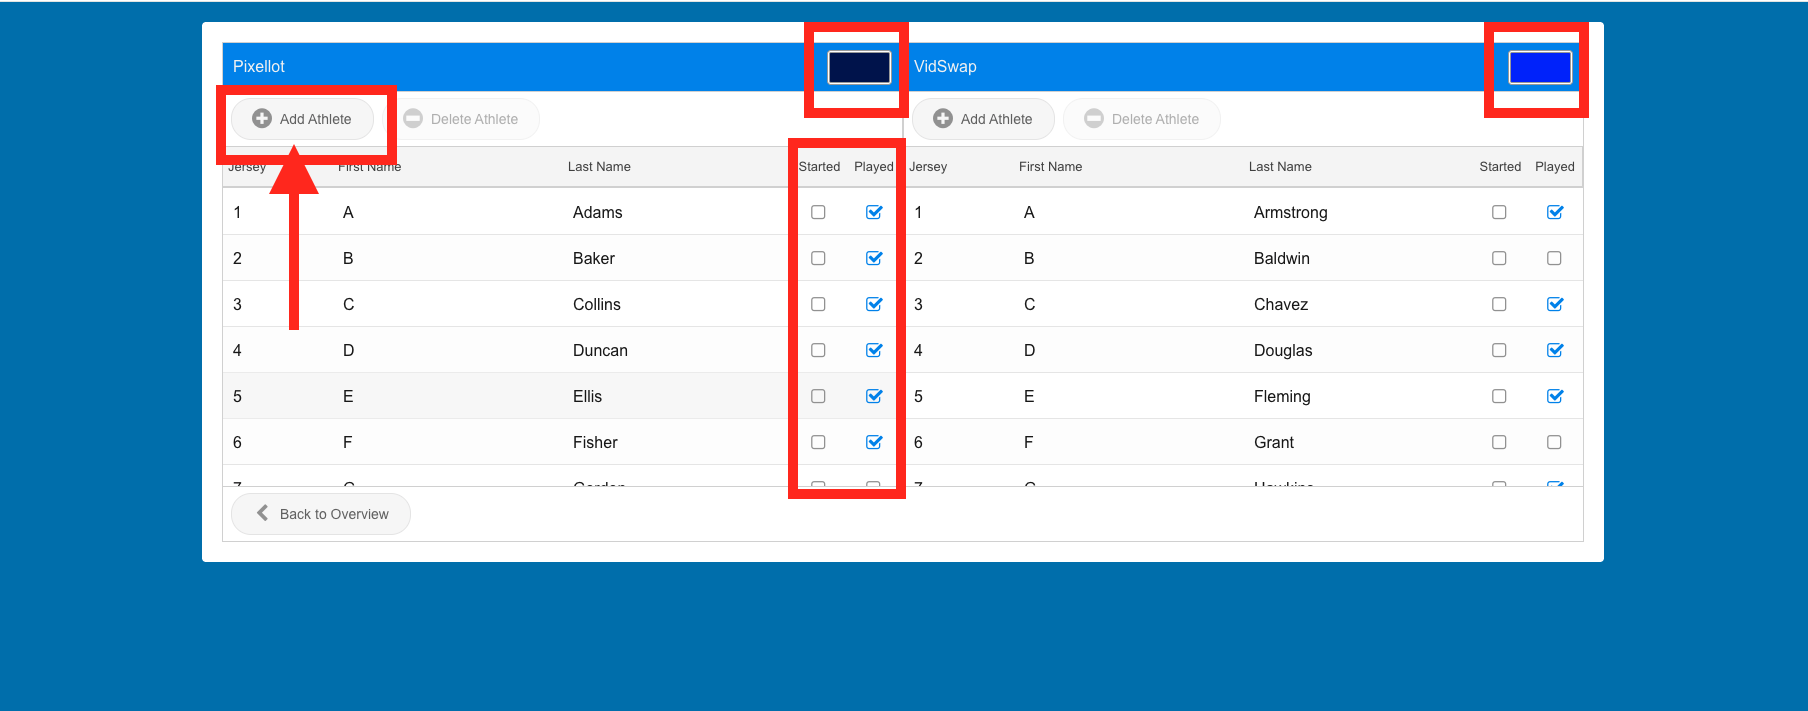
Task: Select last name Baldwin cell
Action: pyautogui.click(x=1282, y=258)
